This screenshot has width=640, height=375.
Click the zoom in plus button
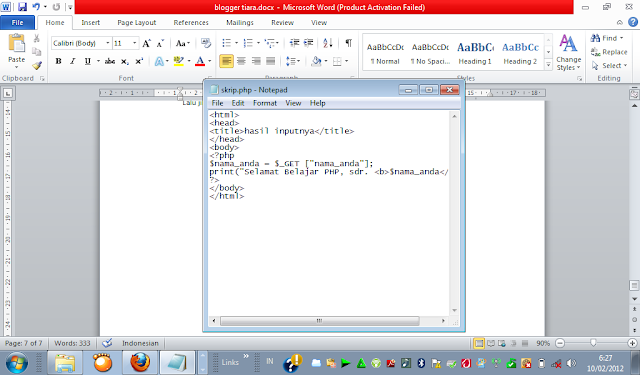(632, 343)
